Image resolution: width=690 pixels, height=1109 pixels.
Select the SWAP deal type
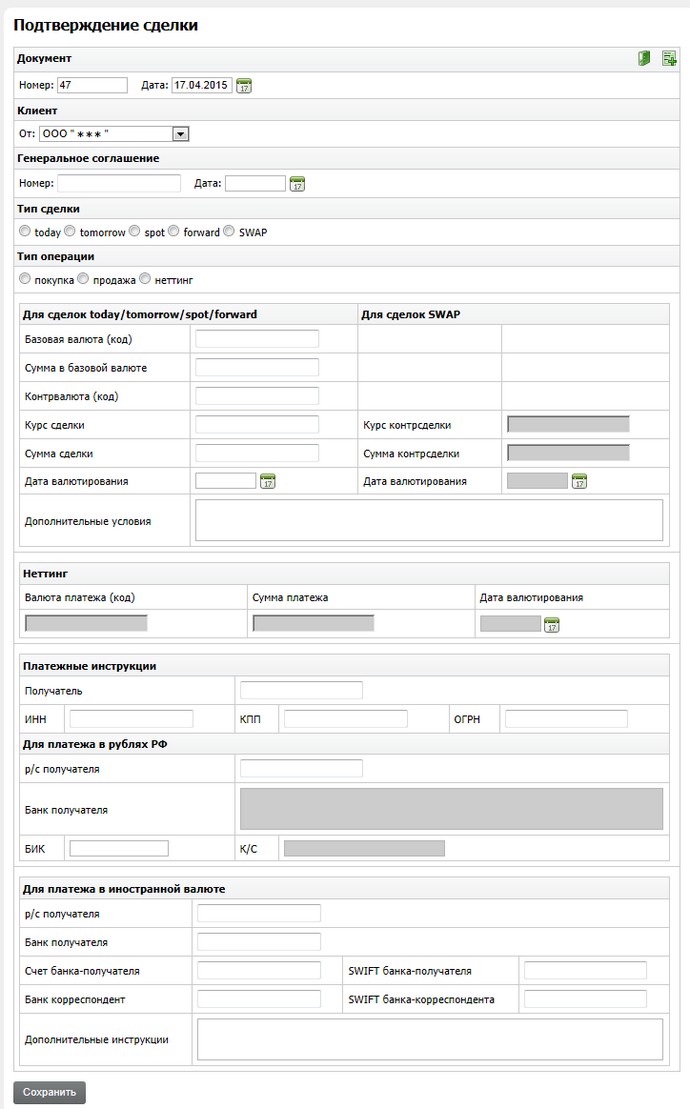click(x=229, y=231)
